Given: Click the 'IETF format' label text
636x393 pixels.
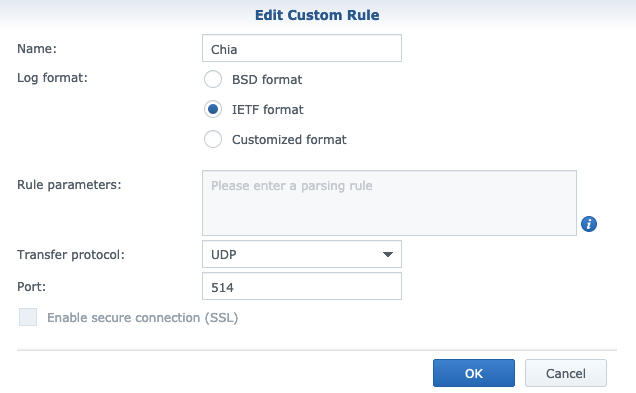Looking at the screenshot, I should [x=268, y=110].
